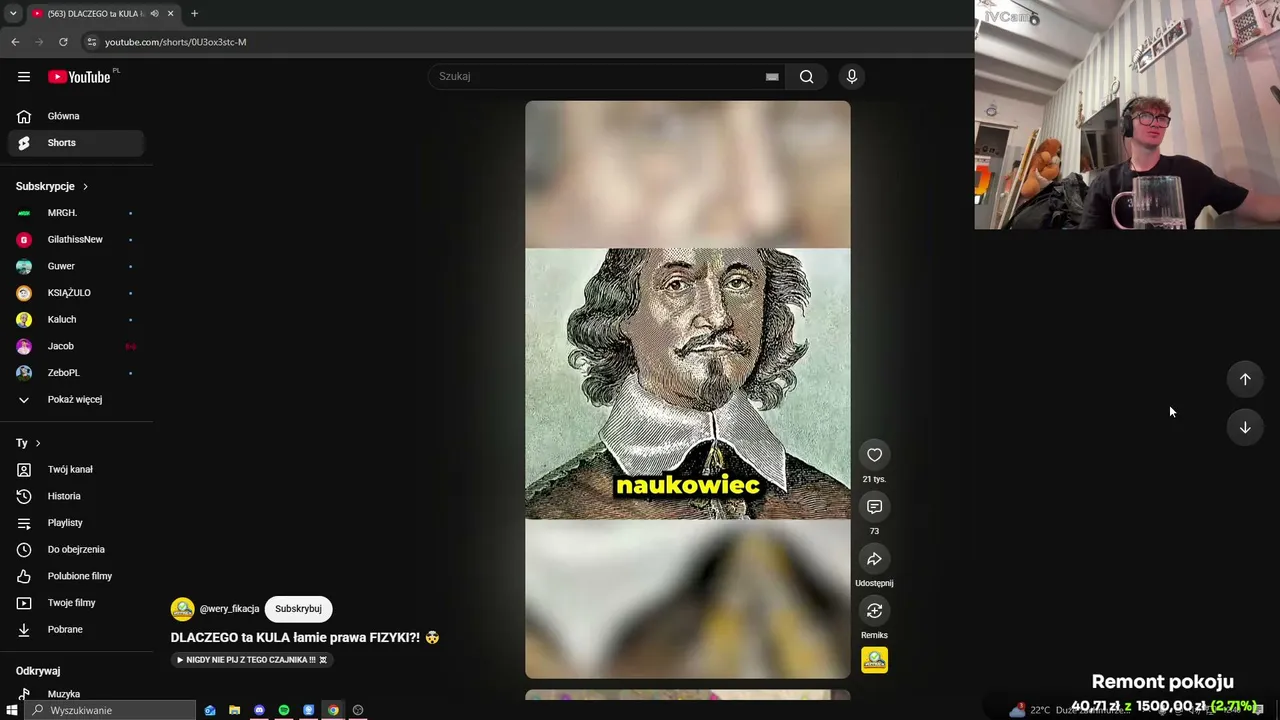Viewport: 1280px width, 720px height.
Task: Reload the current page
Action: coord(63,42)
